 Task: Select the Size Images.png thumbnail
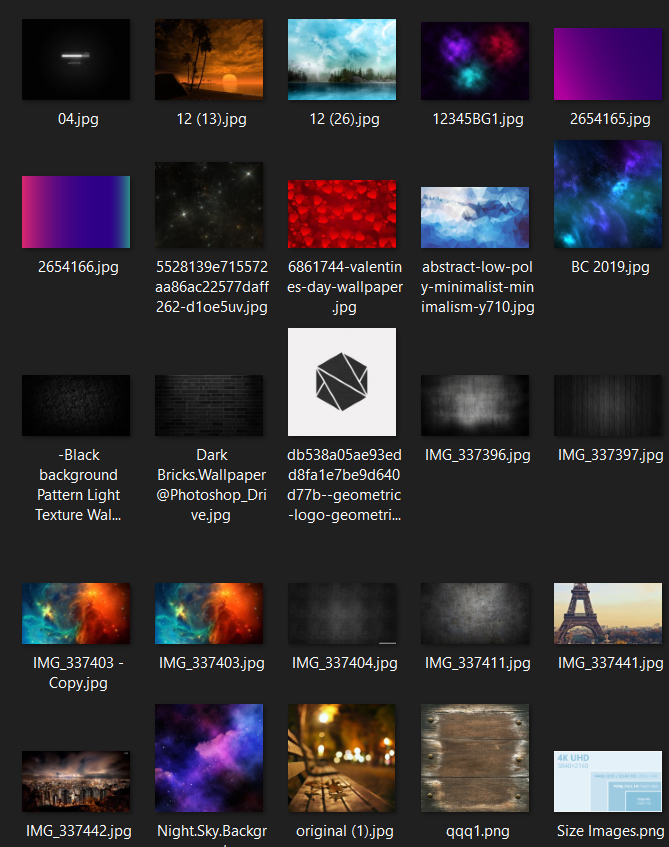608,781
